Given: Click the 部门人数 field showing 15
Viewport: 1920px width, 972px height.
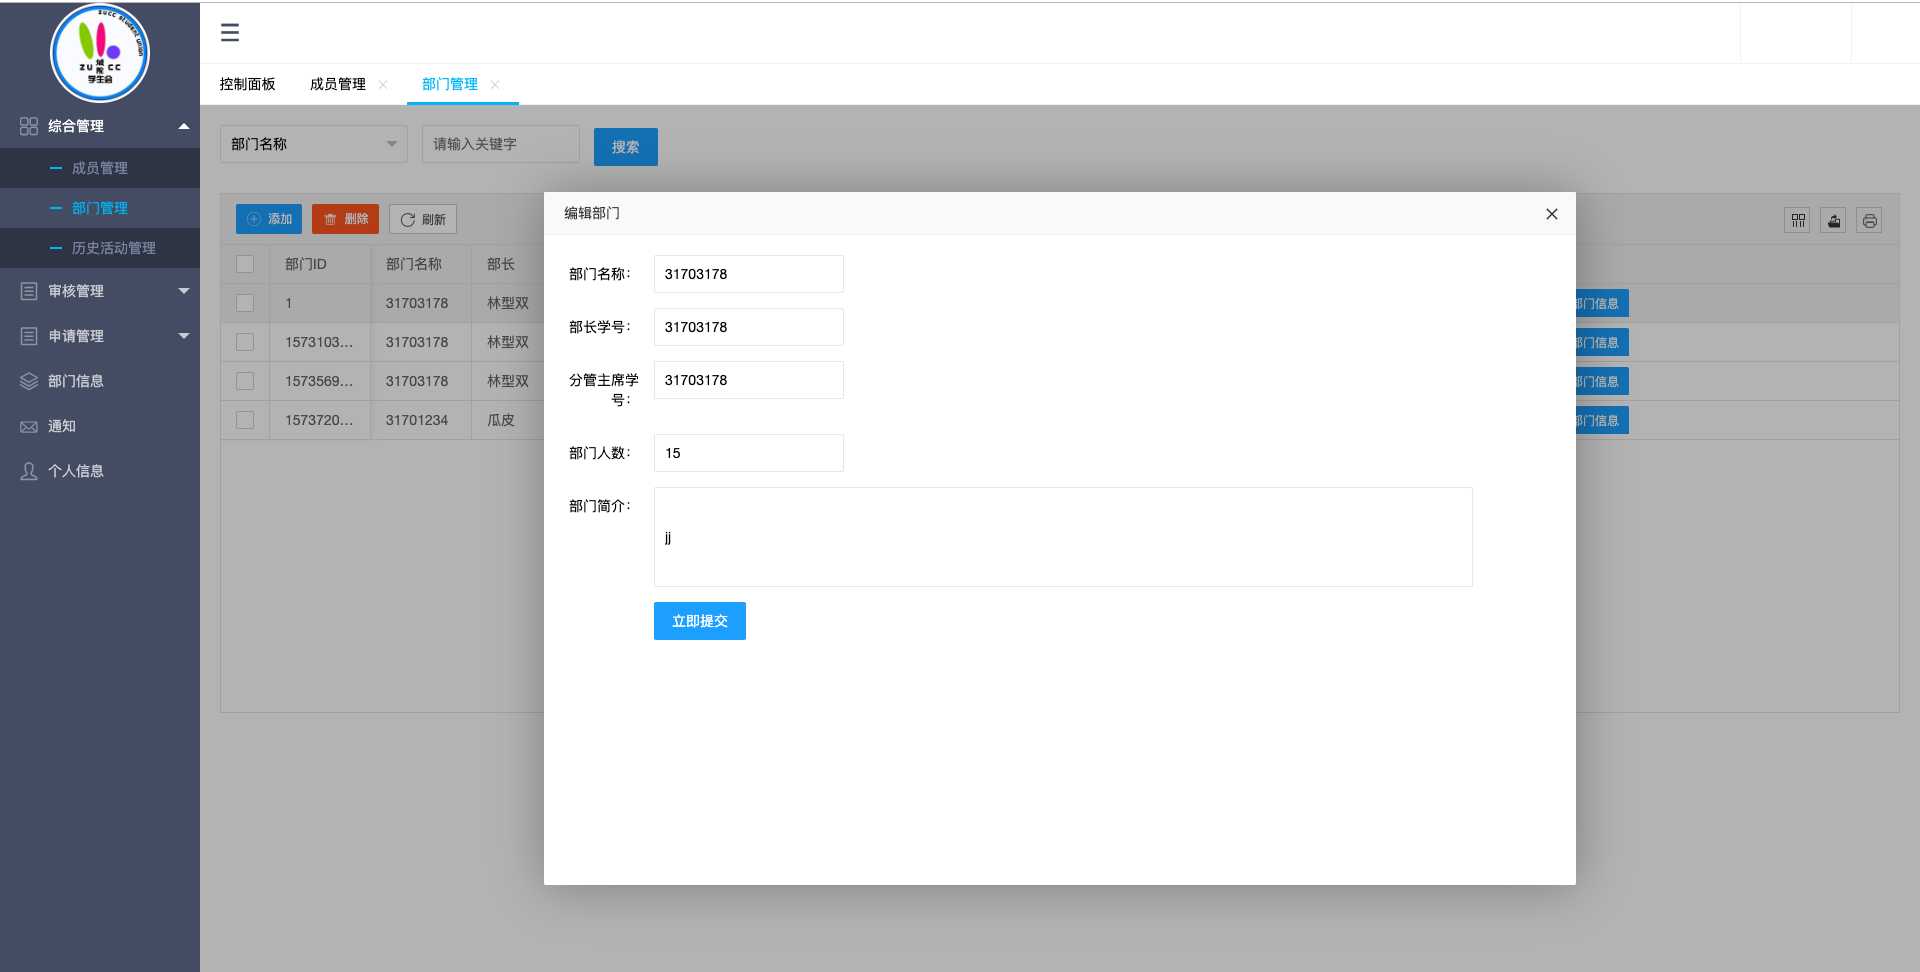Looking at the screenshot, I should [749, 453].
